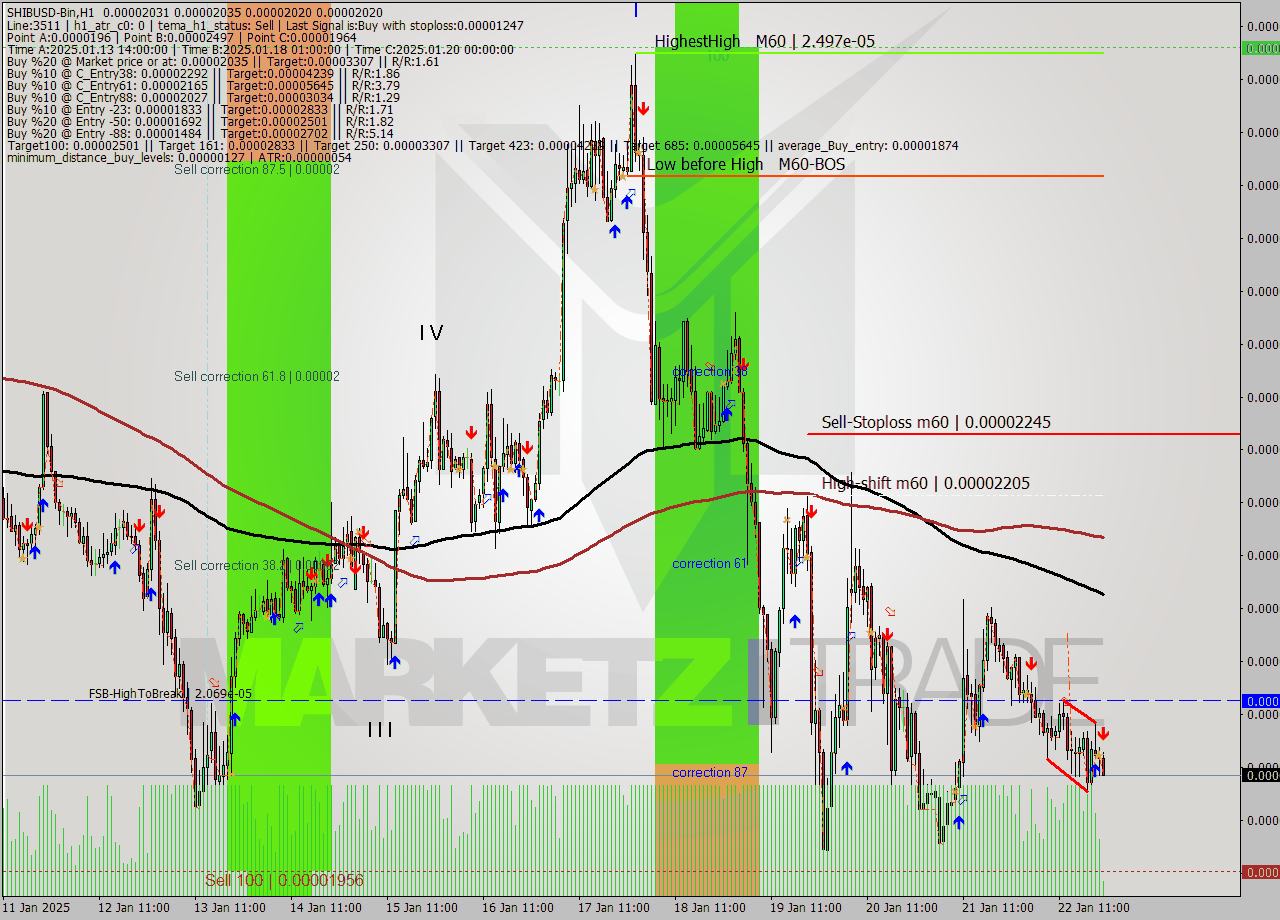The image size is (1280, 920).
Task: Select the 'High-shift m60 | 0.00002205' label
Action: pyautogui.click(x=925, y=483)
